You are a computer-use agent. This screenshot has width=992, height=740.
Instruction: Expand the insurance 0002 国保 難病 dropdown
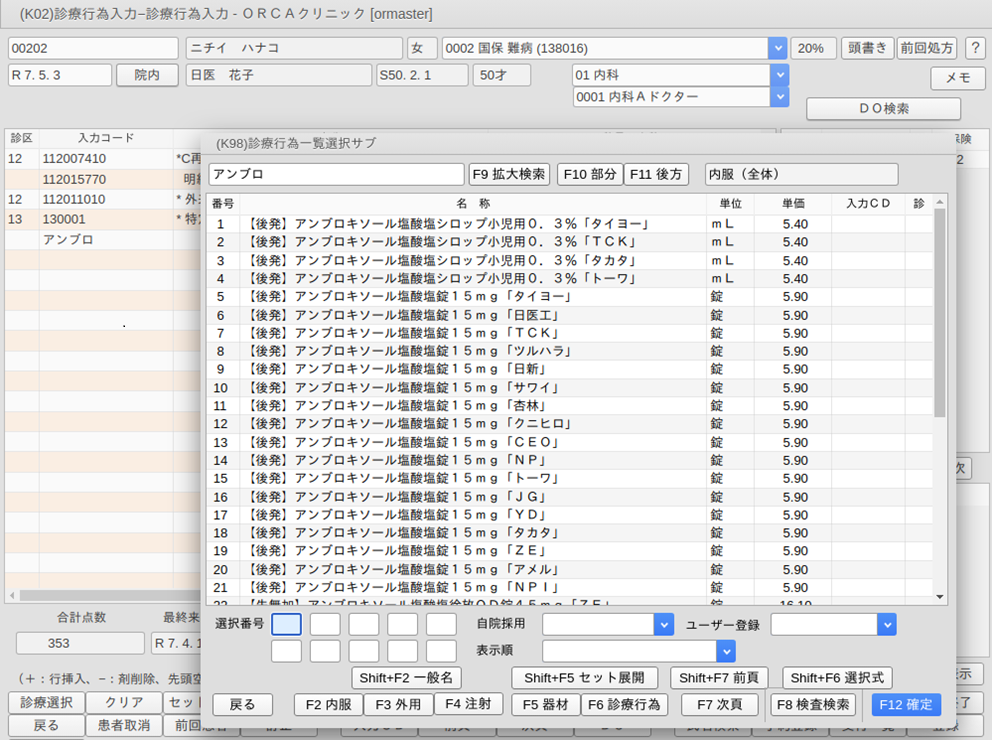[777, 48]
